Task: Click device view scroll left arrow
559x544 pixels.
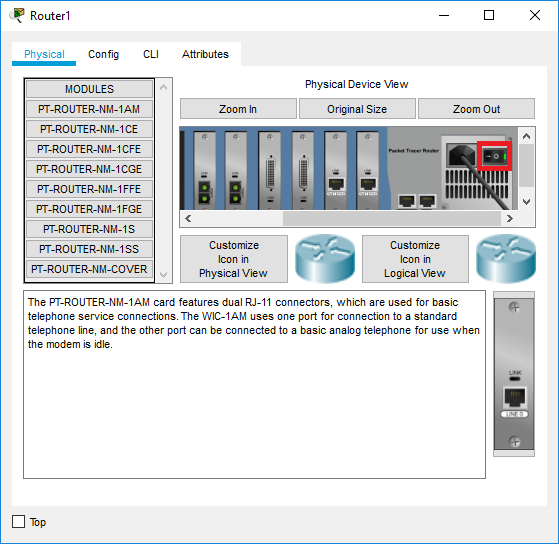Action: point(188,218)
